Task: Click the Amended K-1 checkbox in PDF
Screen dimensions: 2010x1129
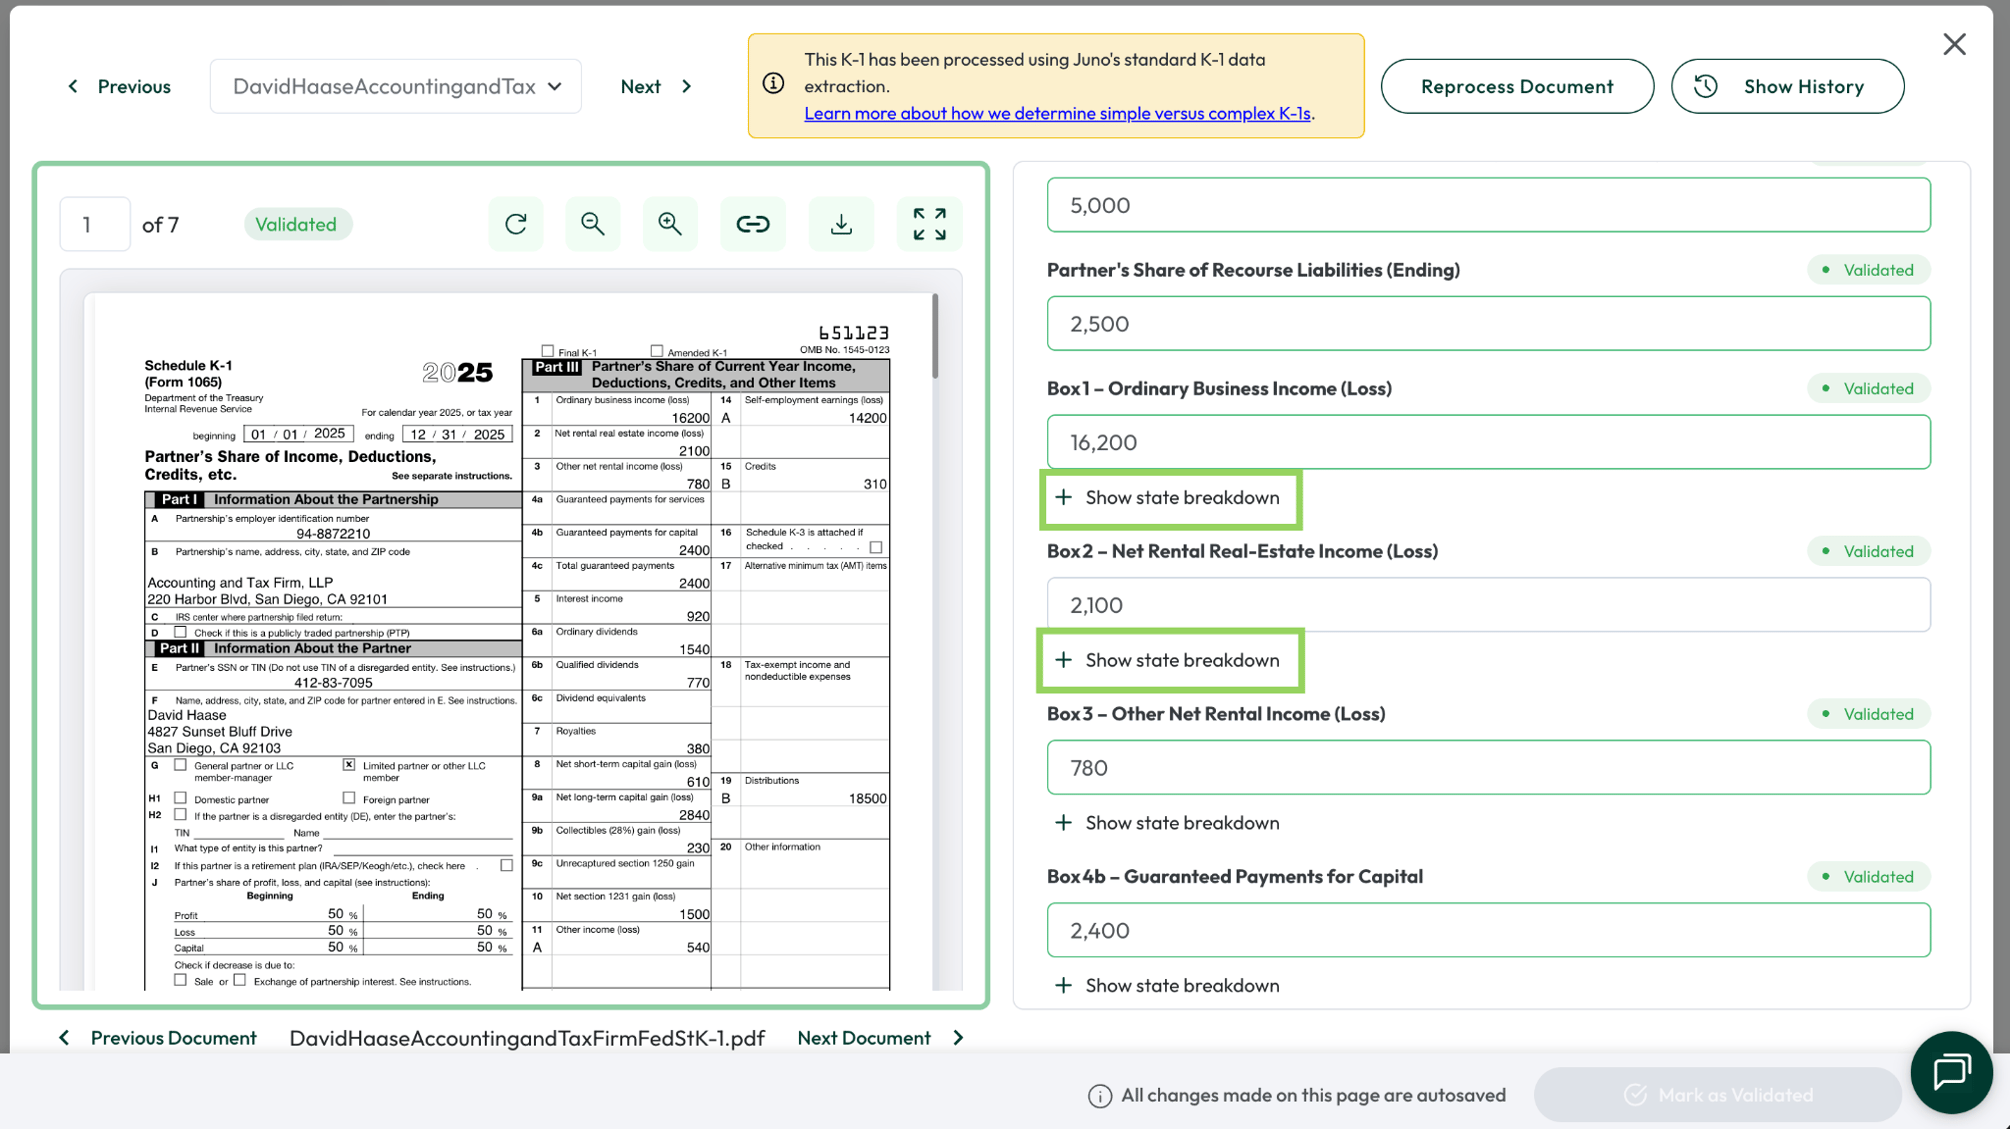Action: tap(657, 351)
